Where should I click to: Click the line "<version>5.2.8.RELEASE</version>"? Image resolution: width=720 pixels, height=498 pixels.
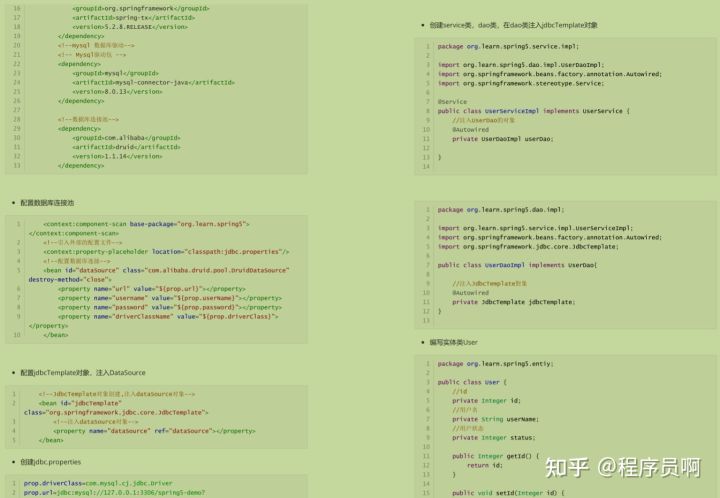coord(130,27)
